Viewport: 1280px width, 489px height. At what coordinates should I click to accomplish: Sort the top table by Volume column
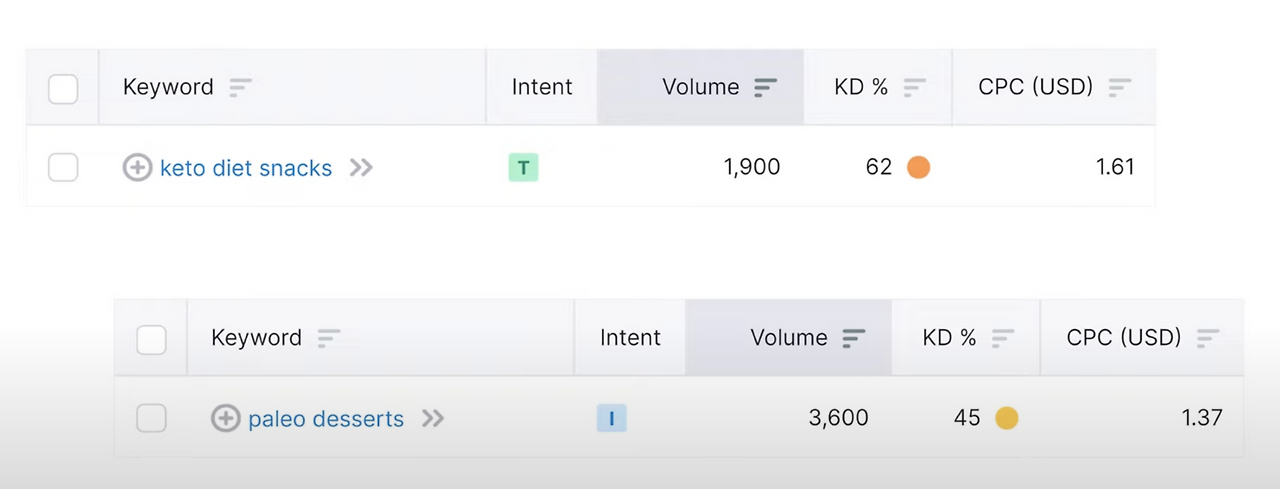click(x=765, y=88)
